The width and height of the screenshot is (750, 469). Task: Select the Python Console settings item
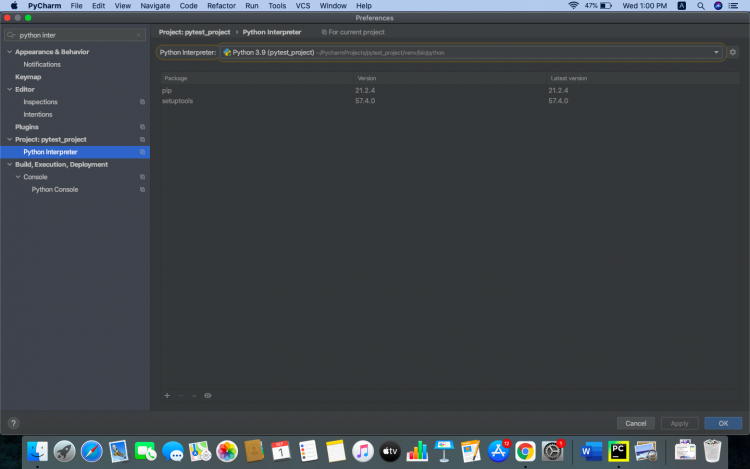(55, 189)
